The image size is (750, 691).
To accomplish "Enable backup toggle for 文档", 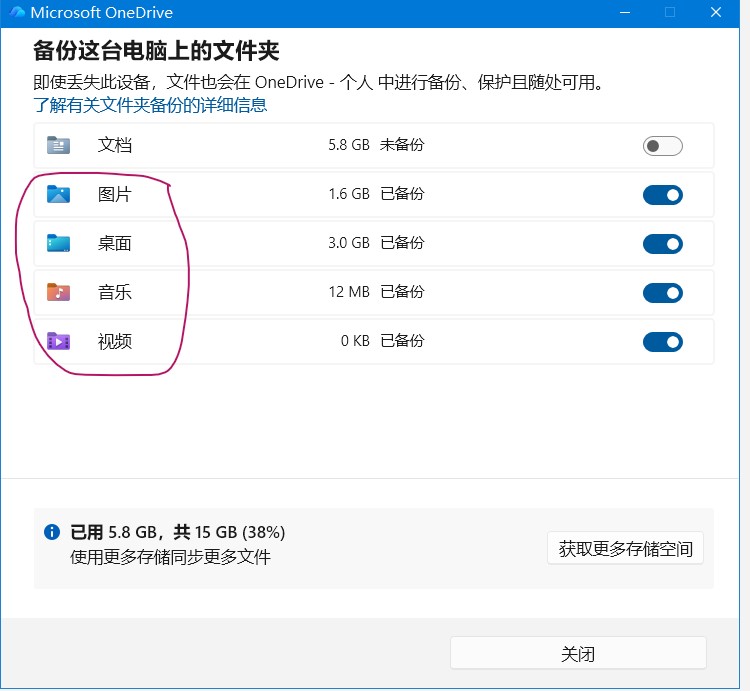I will [x=662, y=146].
